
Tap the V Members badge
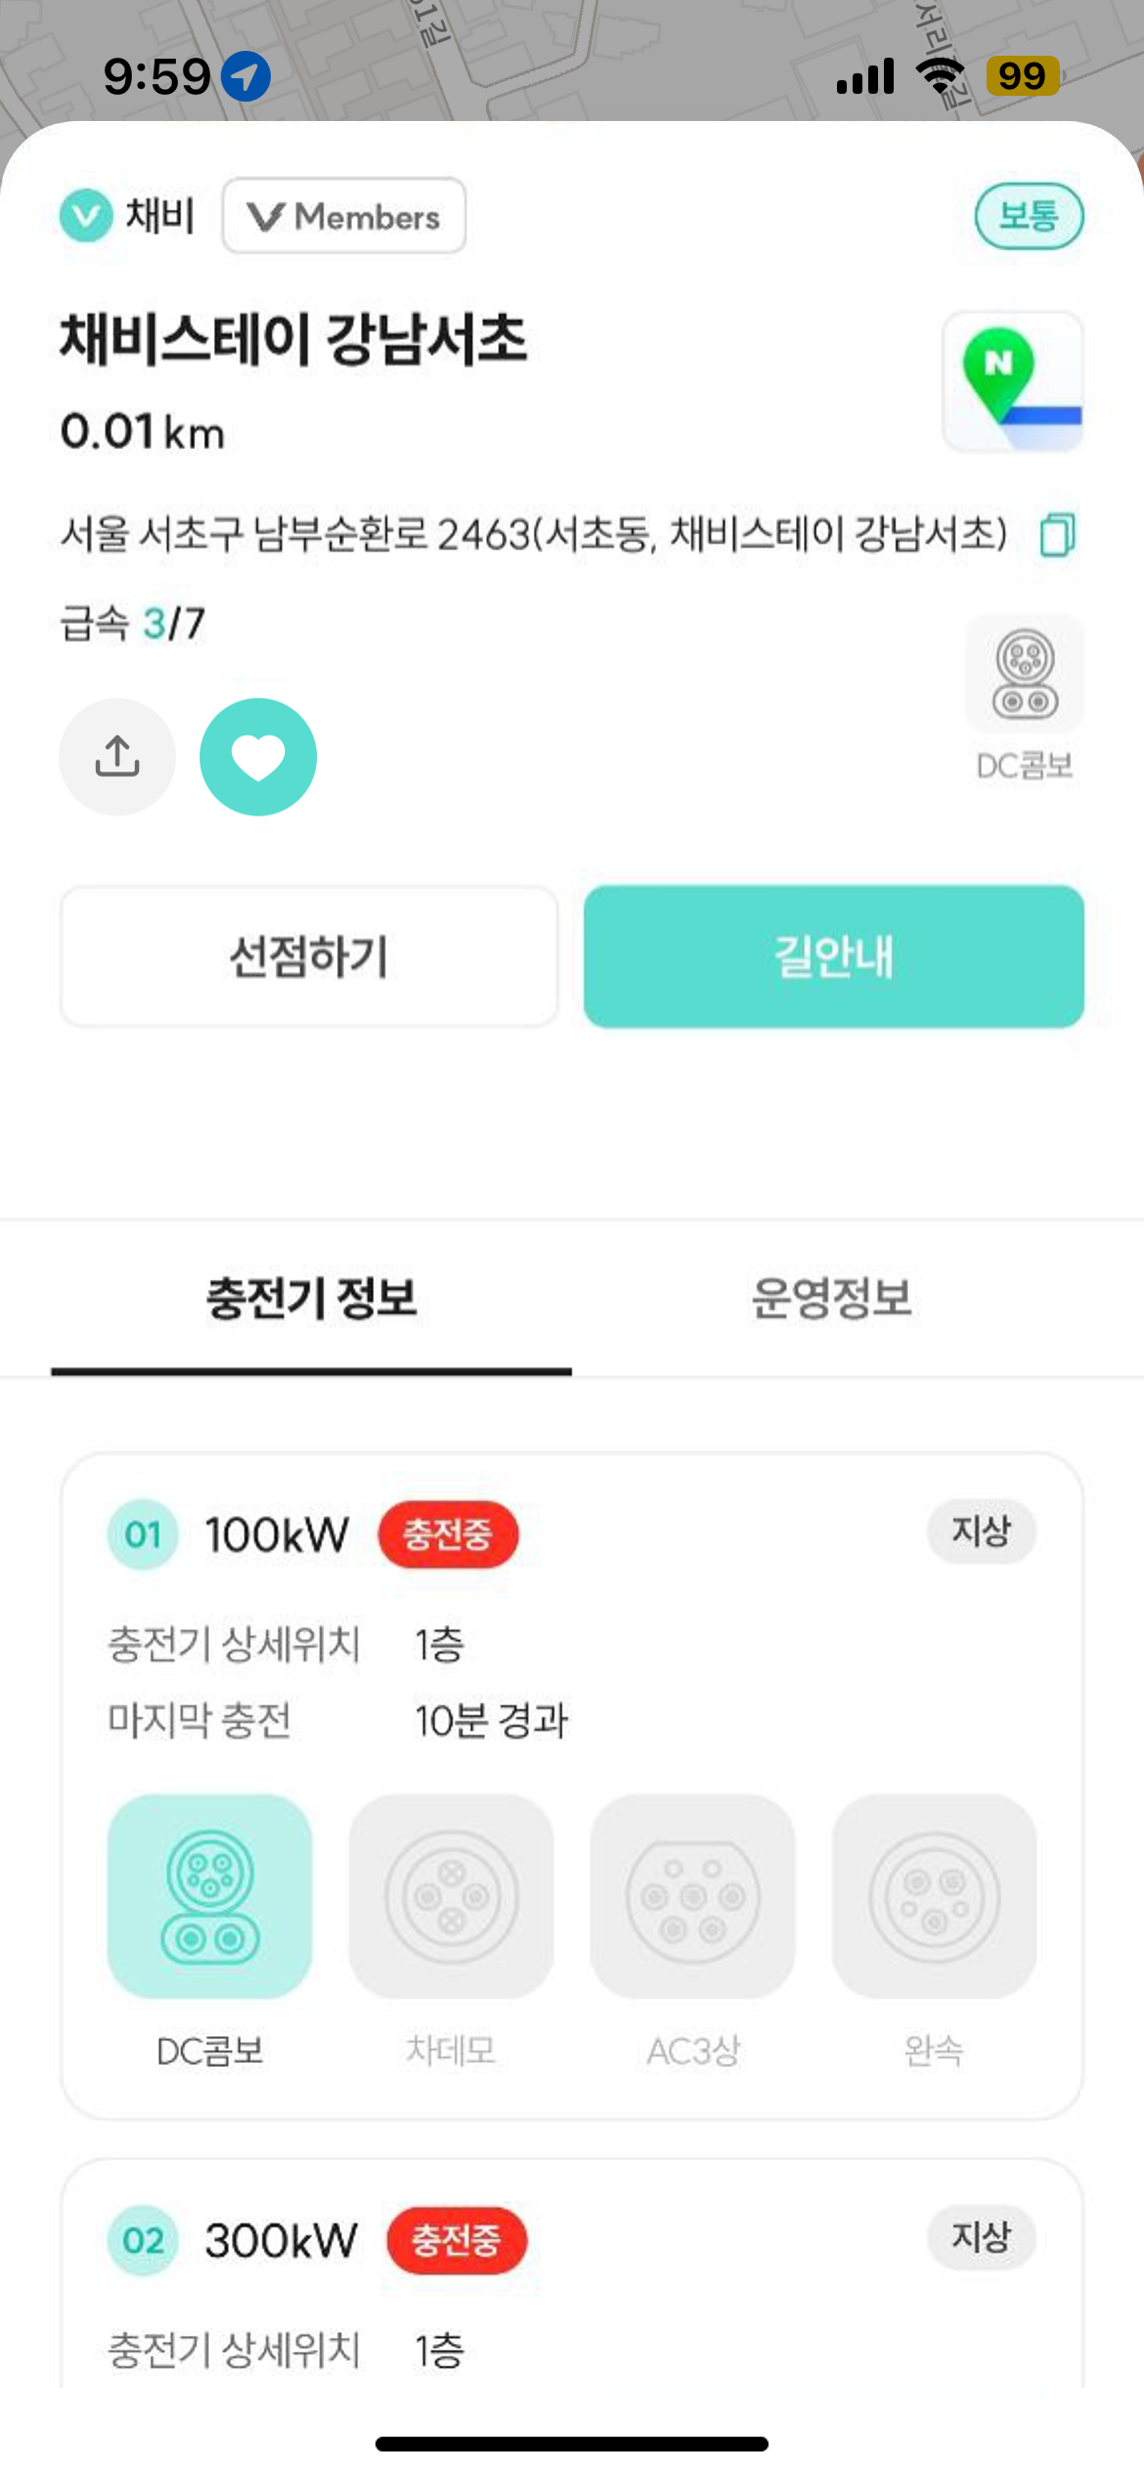click(x=344, y=216)
